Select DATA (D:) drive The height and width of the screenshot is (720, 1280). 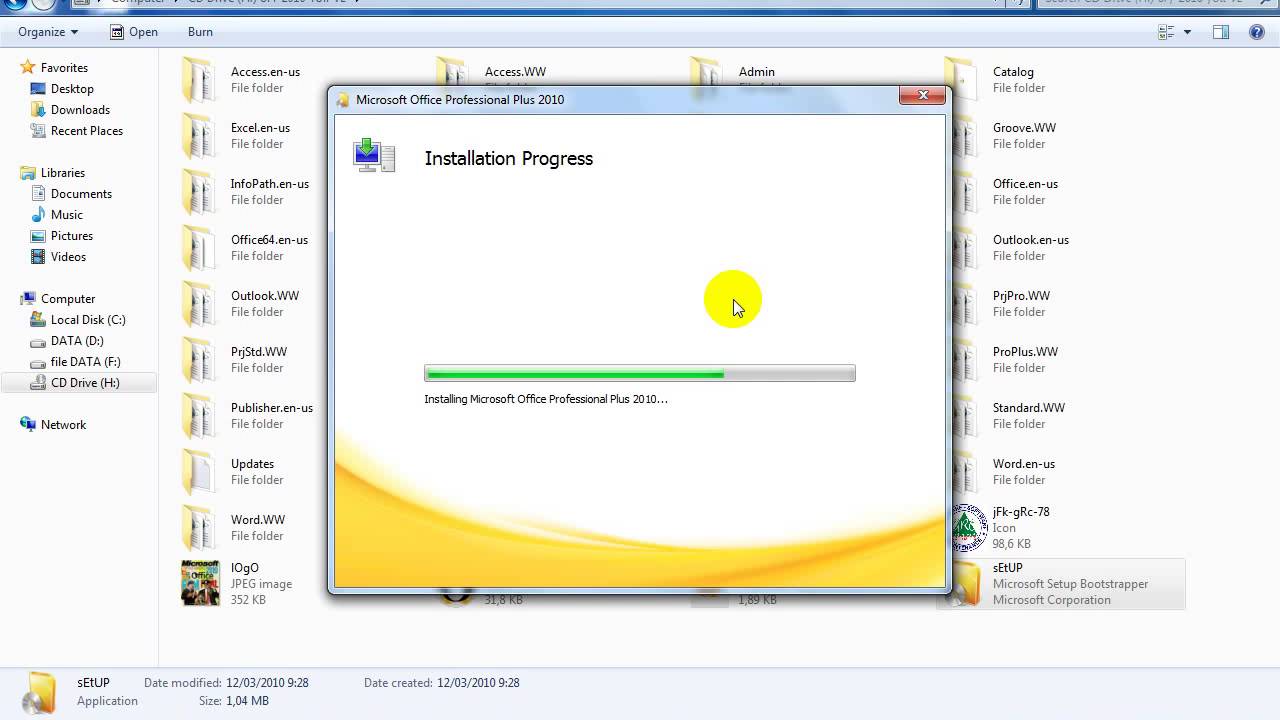click(x=77, y=341)
